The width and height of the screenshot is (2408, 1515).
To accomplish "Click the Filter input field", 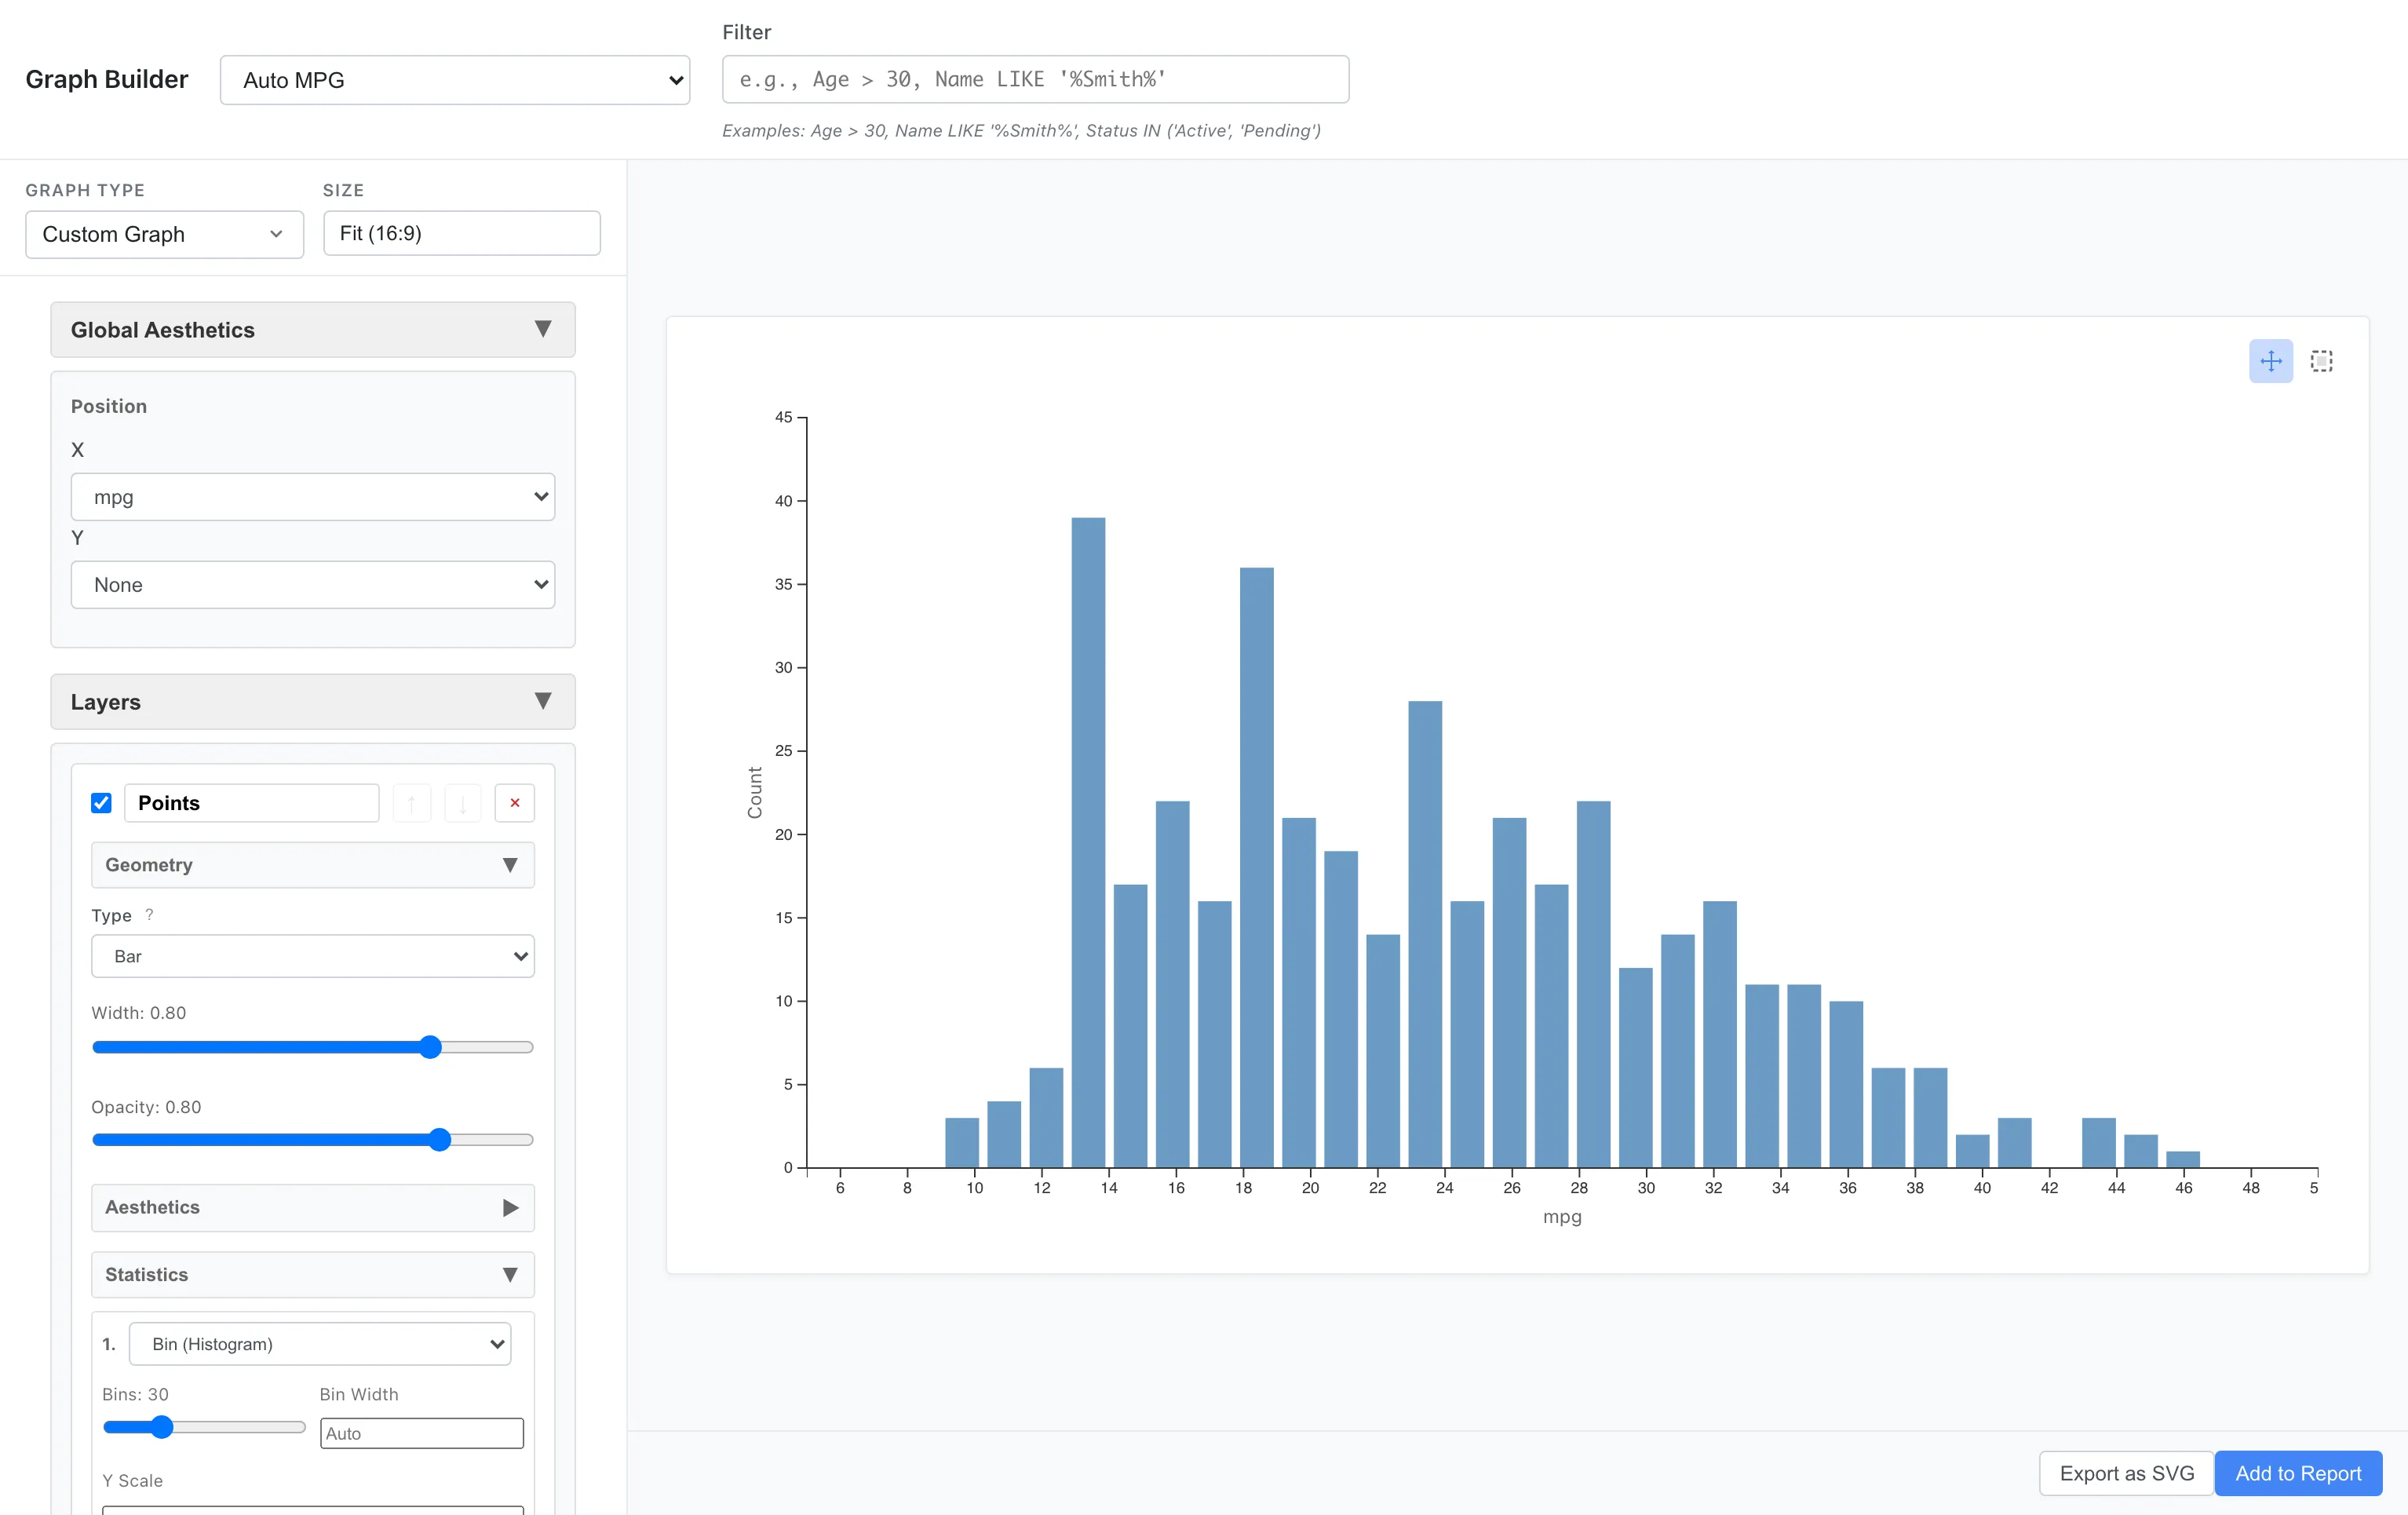I will point(1034,79).
